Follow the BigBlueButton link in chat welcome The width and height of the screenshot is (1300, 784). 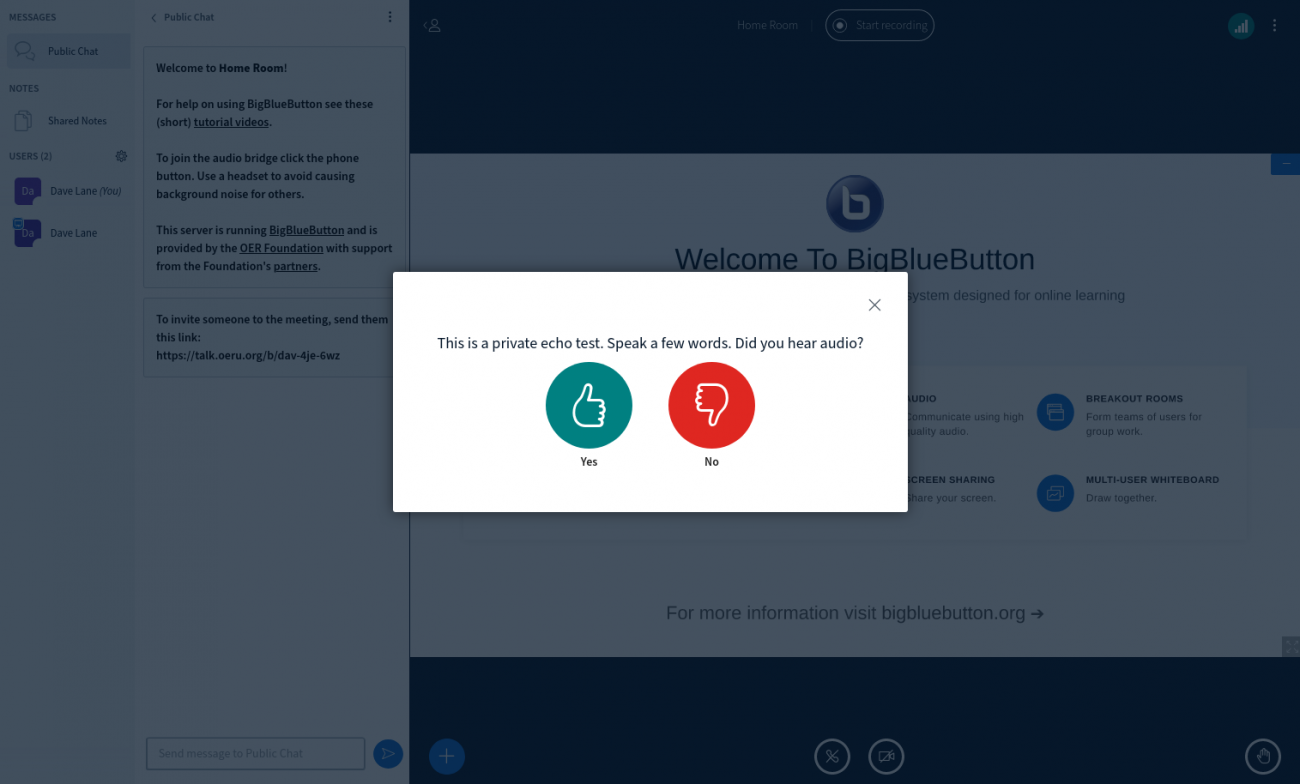point(306,230)
